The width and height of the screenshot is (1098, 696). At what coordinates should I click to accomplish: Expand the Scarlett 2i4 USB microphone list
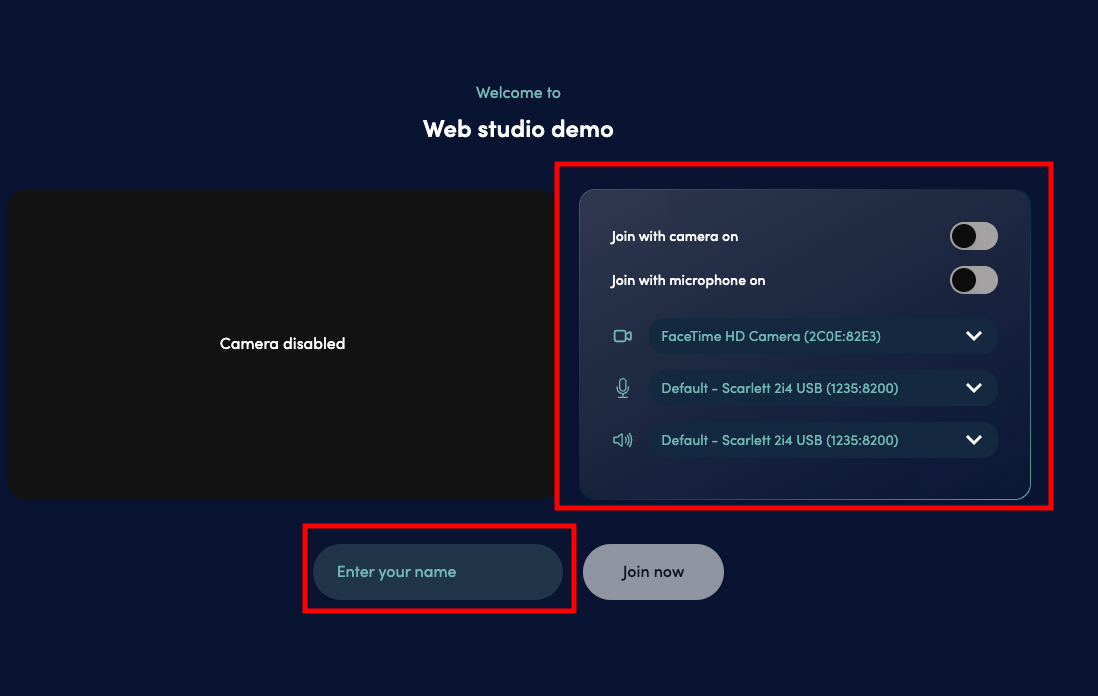pos(973,388)
